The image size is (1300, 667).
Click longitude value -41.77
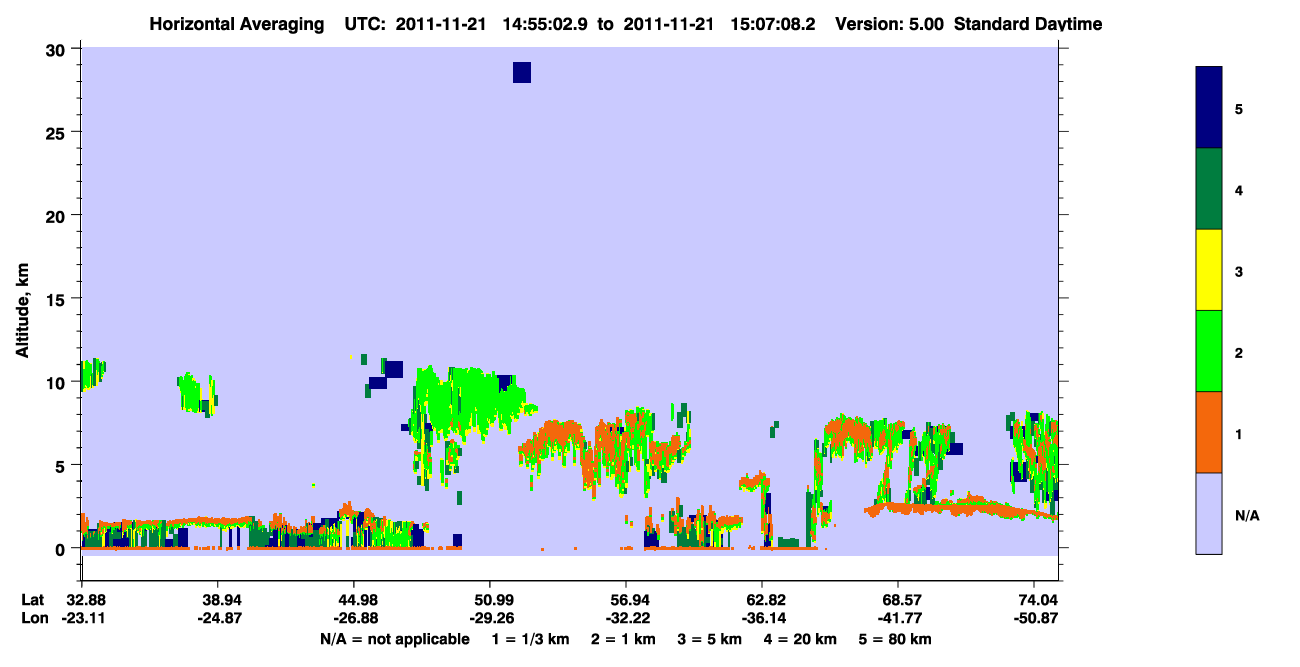(x=898, y=618)
